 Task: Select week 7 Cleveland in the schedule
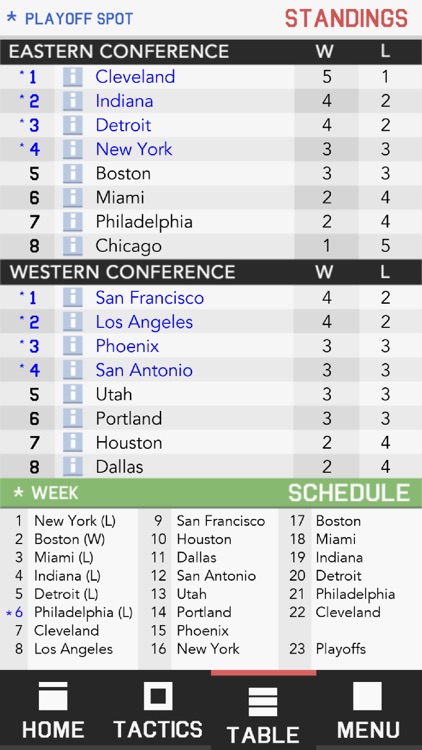tap(67, 630)
